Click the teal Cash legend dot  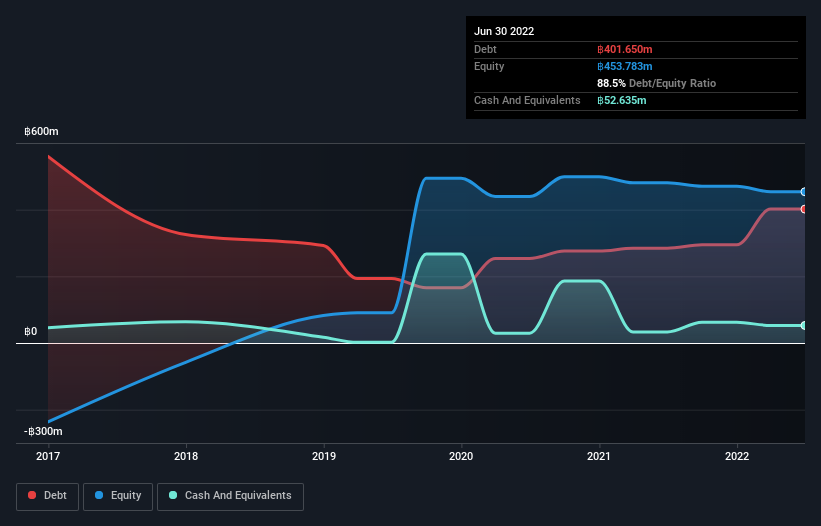click(173, 495)
